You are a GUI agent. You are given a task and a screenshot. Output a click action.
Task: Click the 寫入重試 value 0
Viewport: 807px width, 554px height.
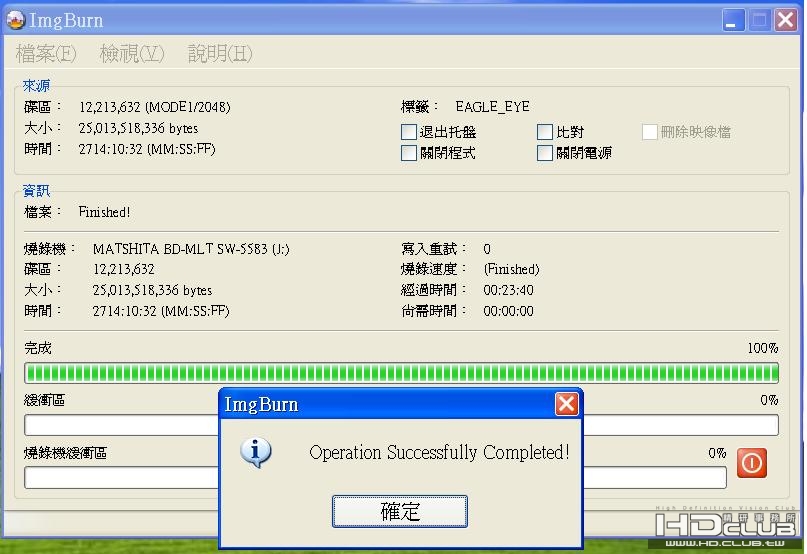click(x=487, y=249)
